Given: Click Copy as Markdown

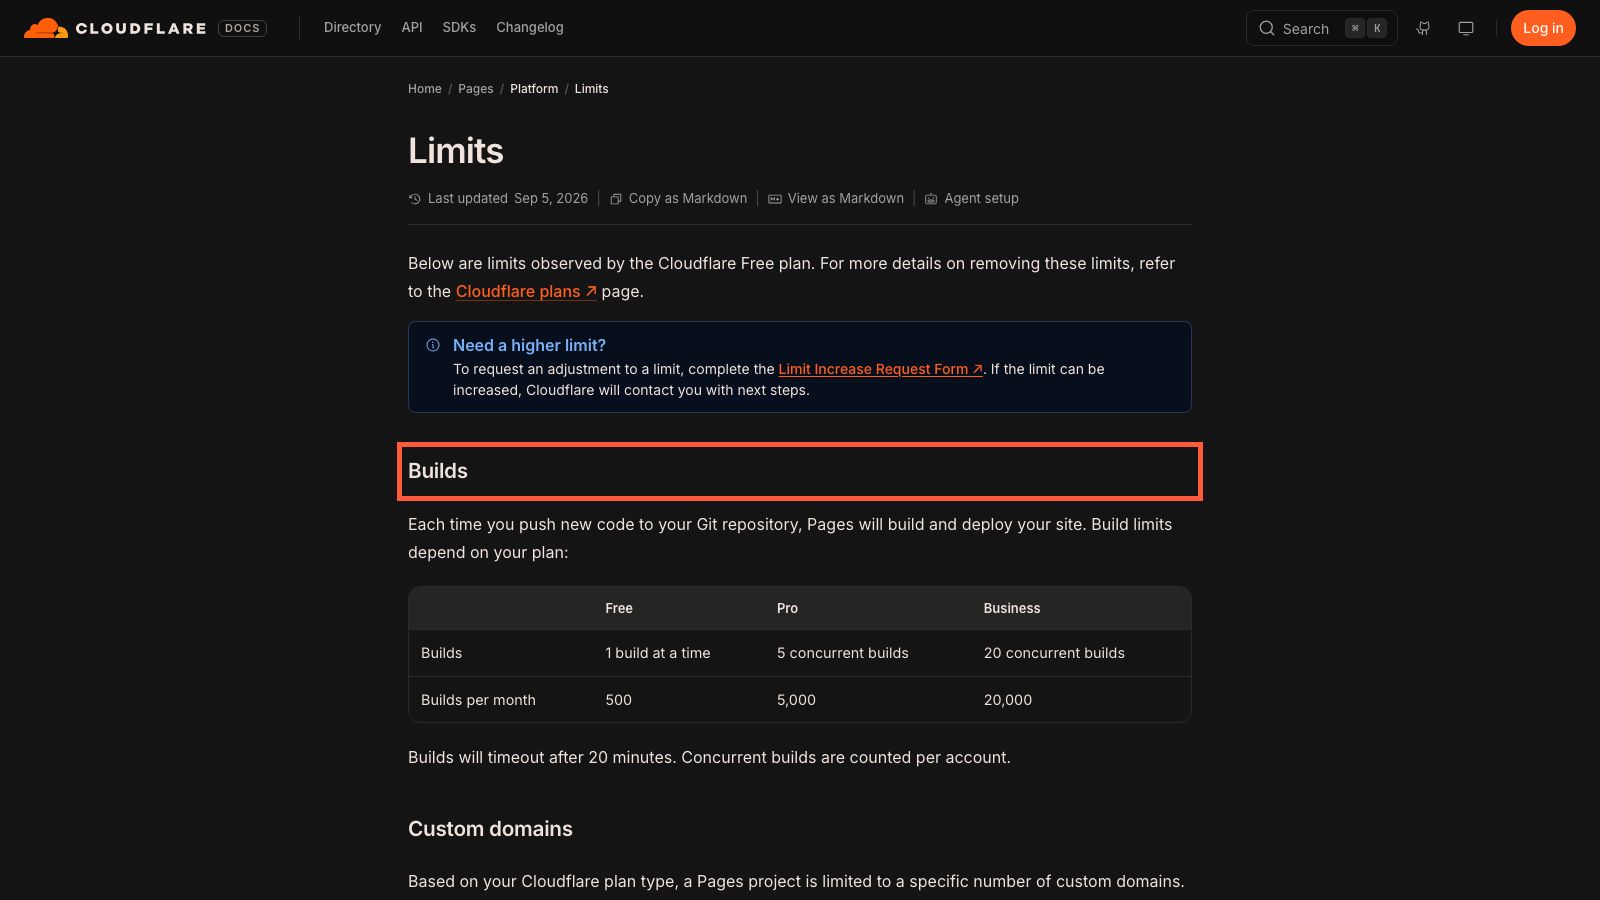Looking at the screenshot, I should tap(688, 199).
